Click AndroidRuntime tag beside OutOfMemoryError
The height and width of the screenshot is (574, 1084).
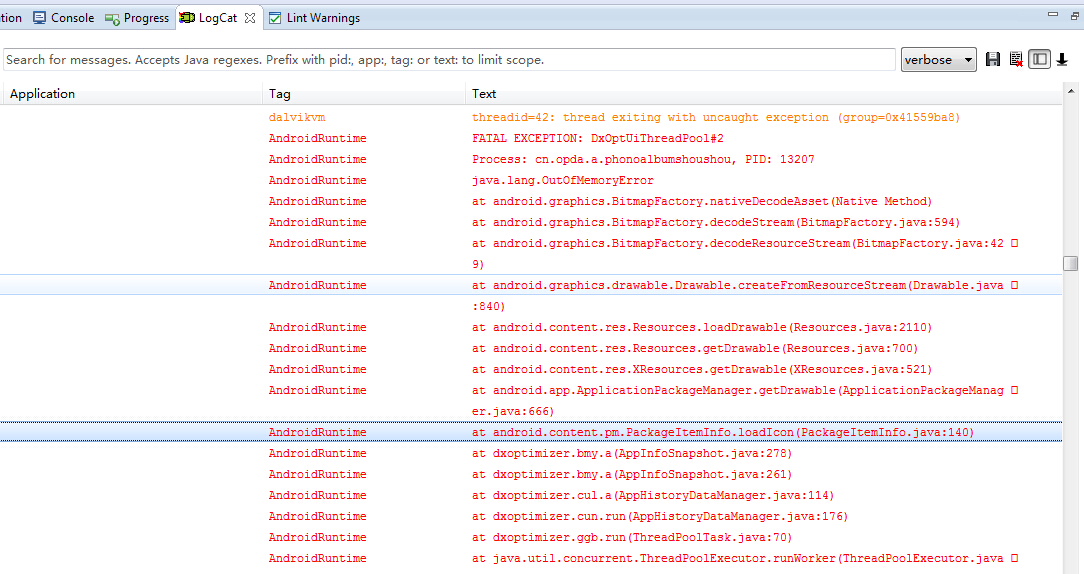[x=317, y=180]
